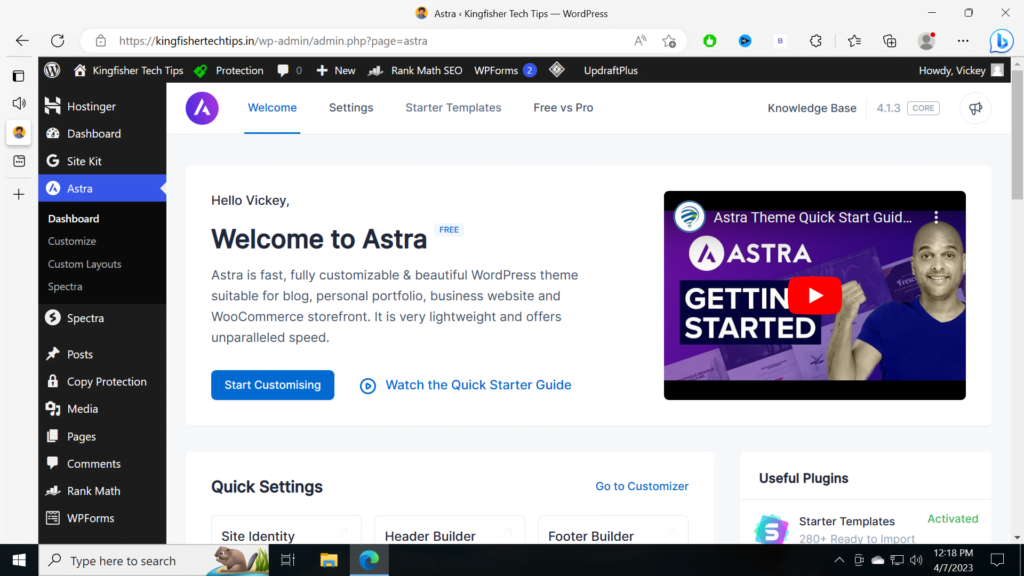
Task: Open the Howdy, Vickey profile menu
Action: (x=961, y=70)
